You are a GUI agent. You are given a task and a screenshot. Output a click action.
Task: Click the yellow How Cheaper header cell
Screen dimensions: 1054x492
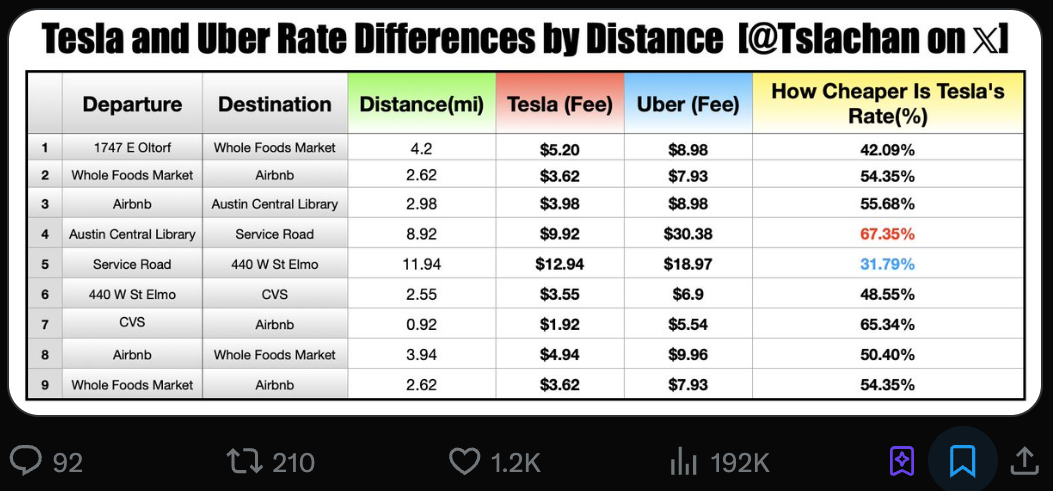coord(887,104)
